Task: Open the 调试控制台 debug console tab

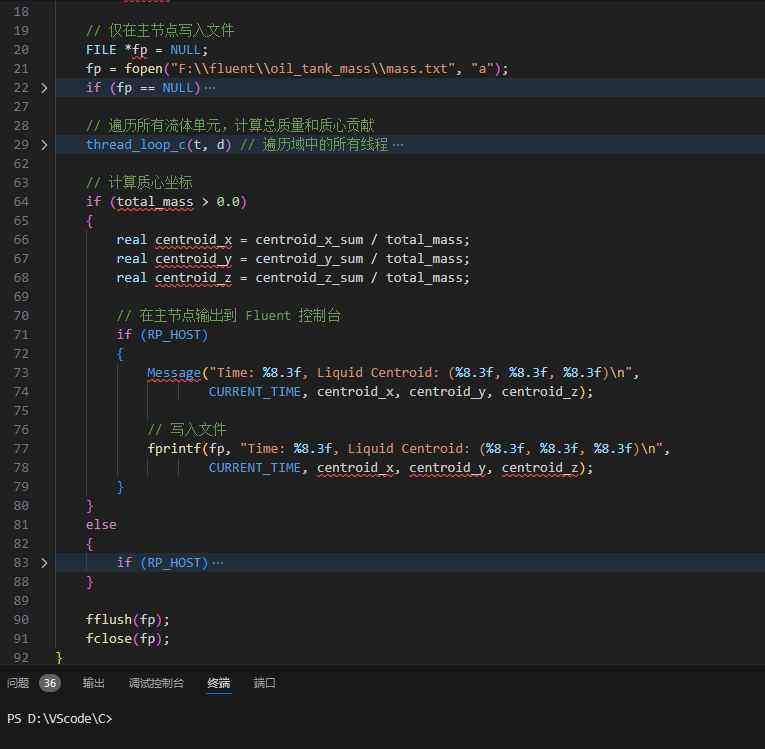Action: 156,683
